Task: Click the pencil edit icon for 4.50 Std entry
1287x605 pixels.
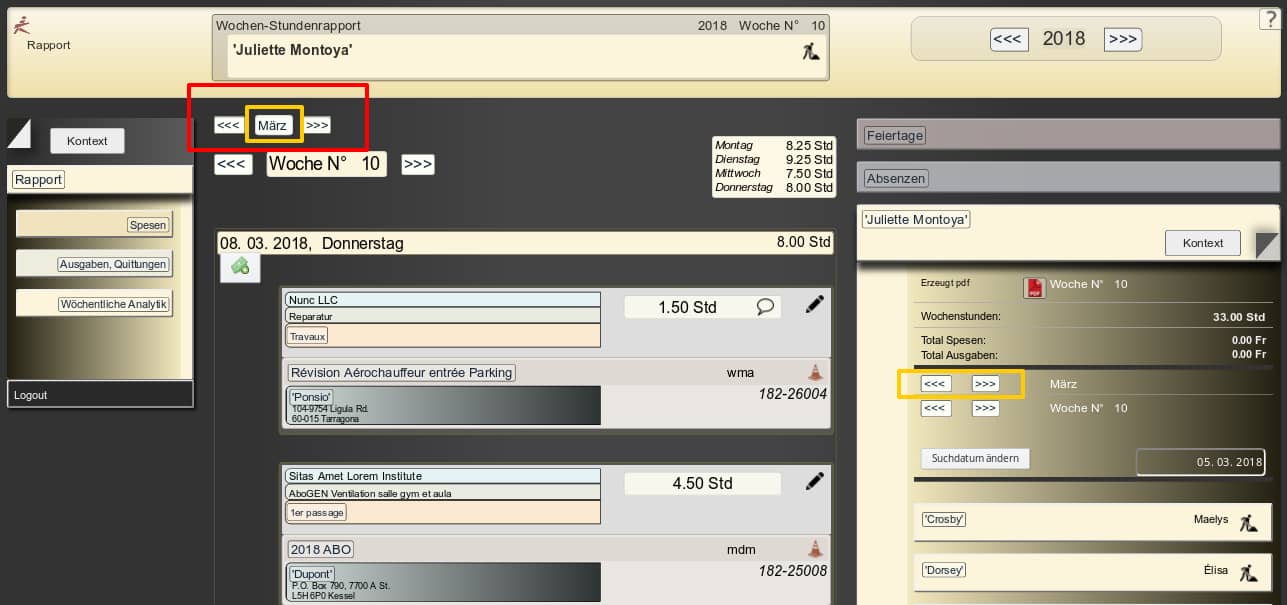Action: pyautogui.click(x=815, y=482)
